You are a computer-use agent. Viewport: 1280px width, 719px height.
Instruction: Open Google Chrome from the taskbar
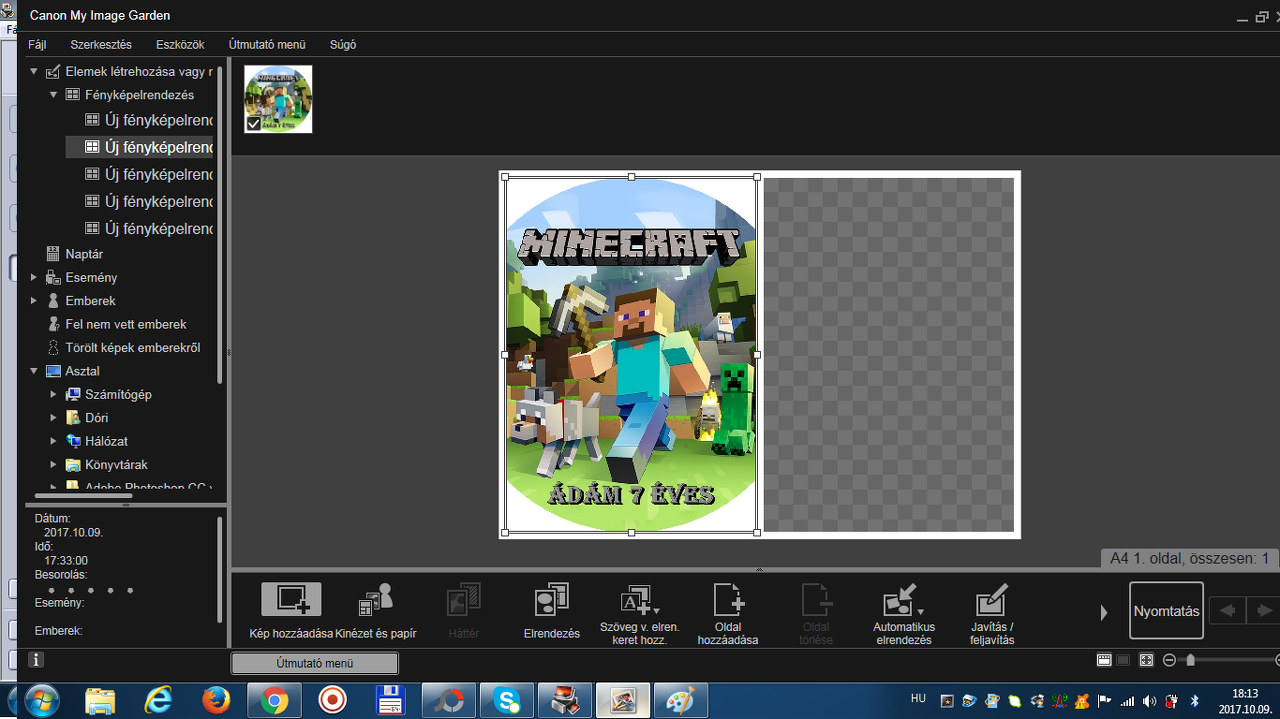(275, 700)
